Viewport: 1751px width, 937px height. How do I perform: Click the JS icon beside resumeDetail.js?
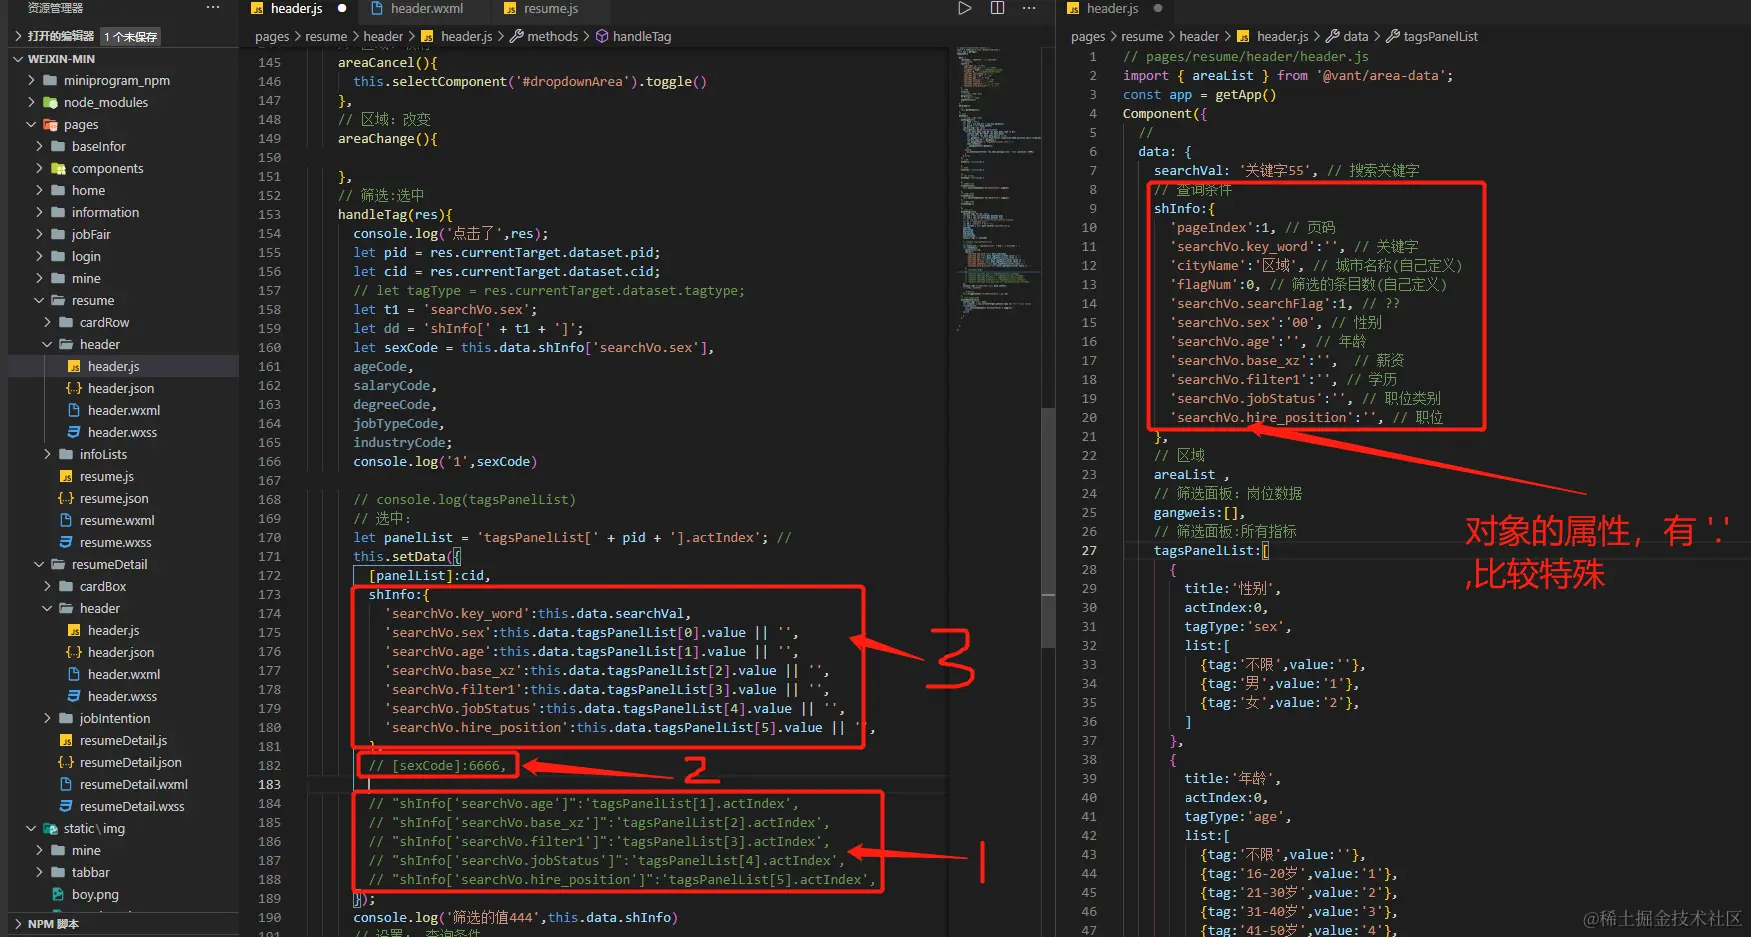click(x=66, y=741)
